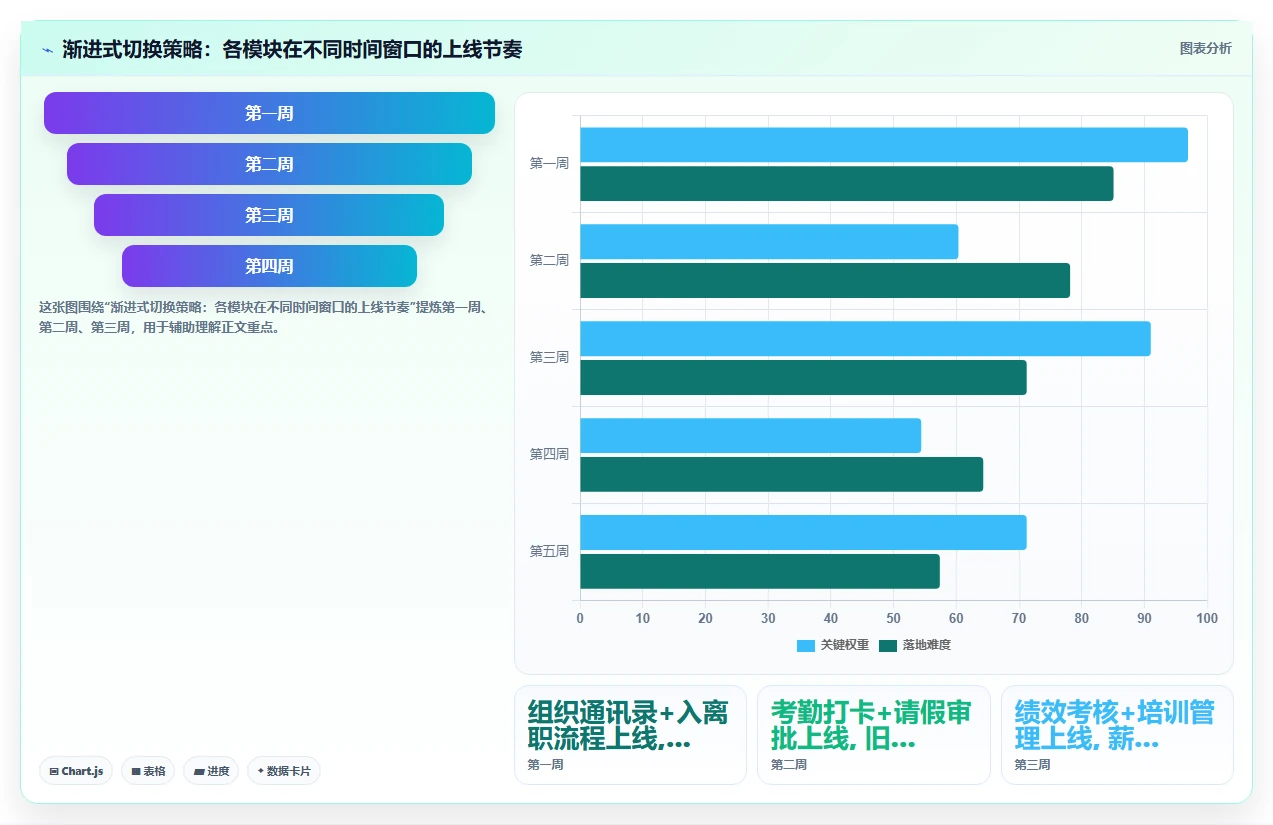This screenshot has height=825, width=1273.
Task: Open the 绩效考核+培训管理上线 data card
Action: (x=1117, y=735)
